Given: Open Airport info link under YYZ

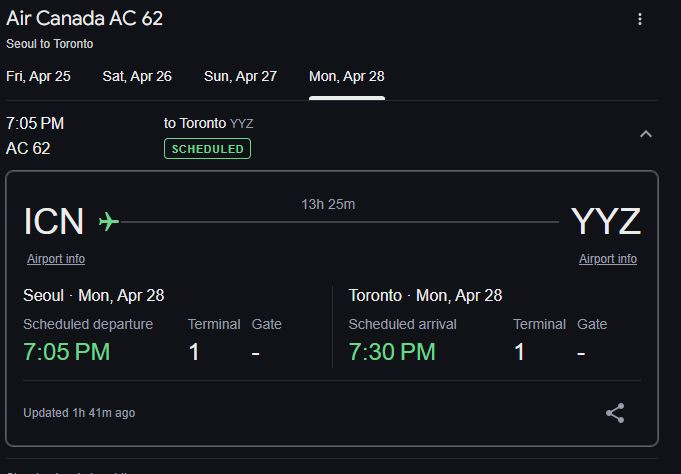Looking at the screenshot, I should [x=608, y=259].
